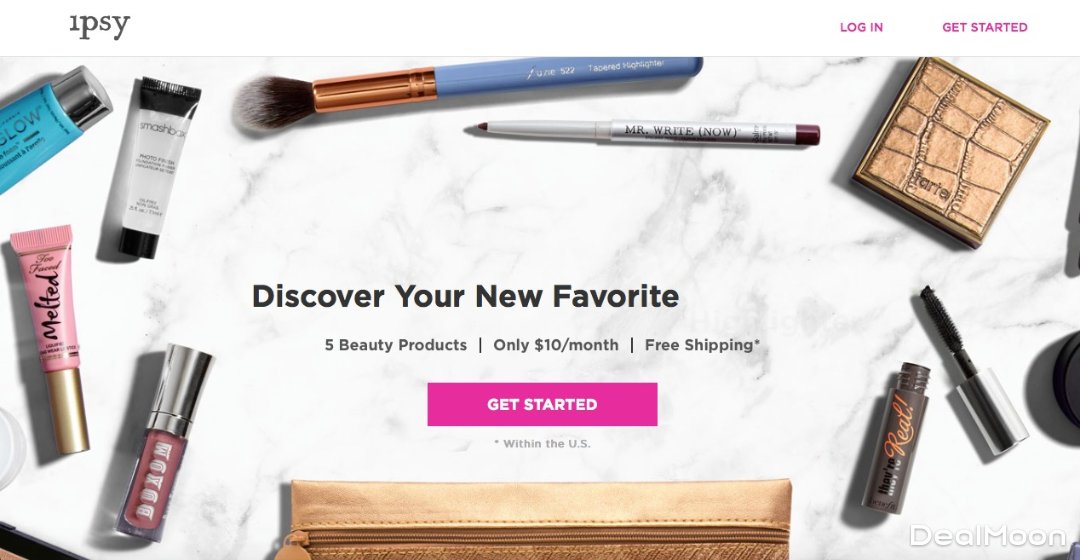Image resolution: width=1080 pixels, height=560 pixels.
Task: Click the Free Shipping* text
Action: pyautogui.click(x=703, y=345)
